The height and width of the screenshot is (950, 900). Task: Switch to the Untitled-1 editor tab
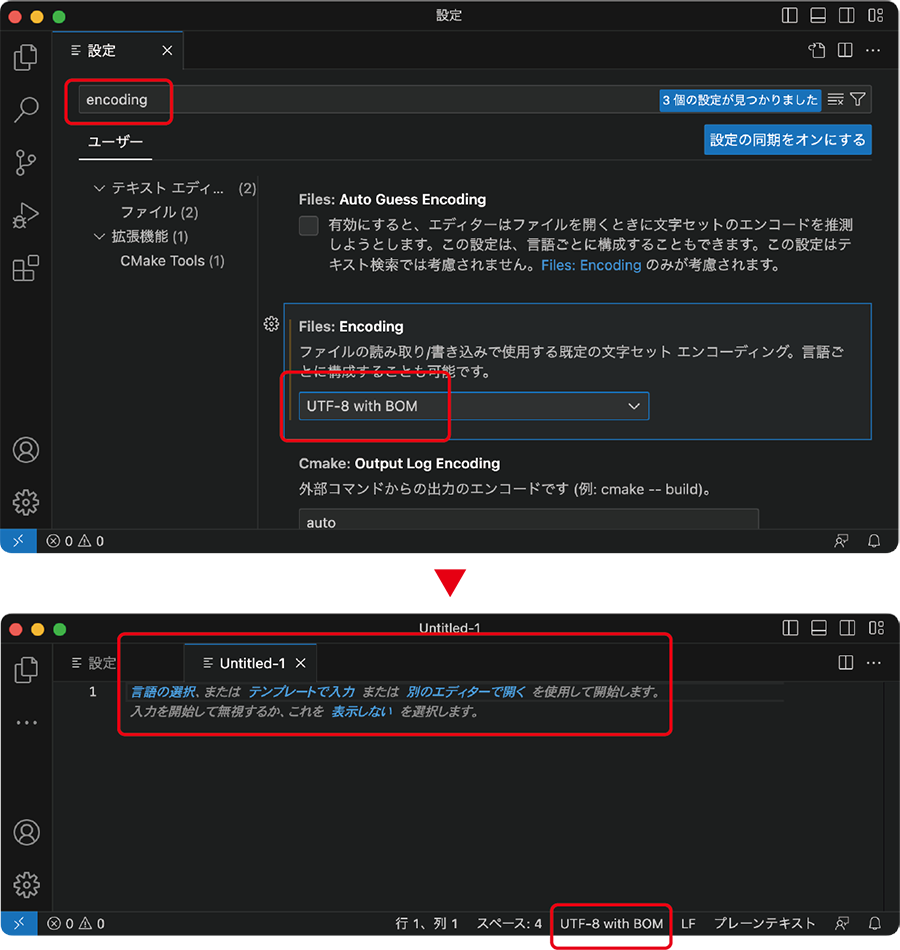pos(250,663)
